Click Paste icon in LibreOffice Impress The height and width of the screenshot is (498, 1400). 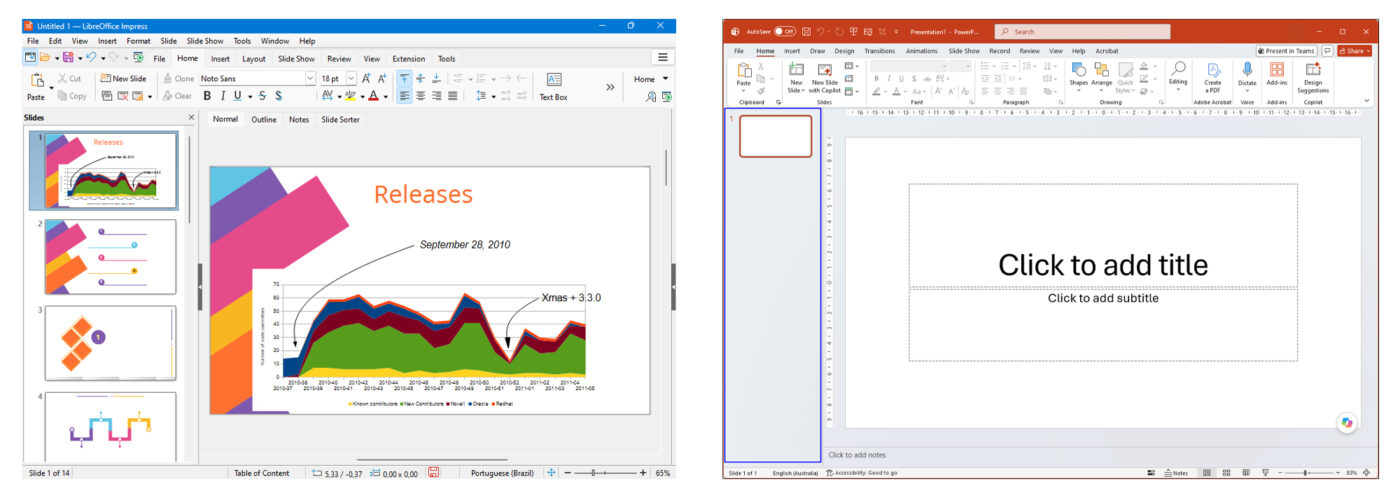pyautogui.click(x=36, y=80)
